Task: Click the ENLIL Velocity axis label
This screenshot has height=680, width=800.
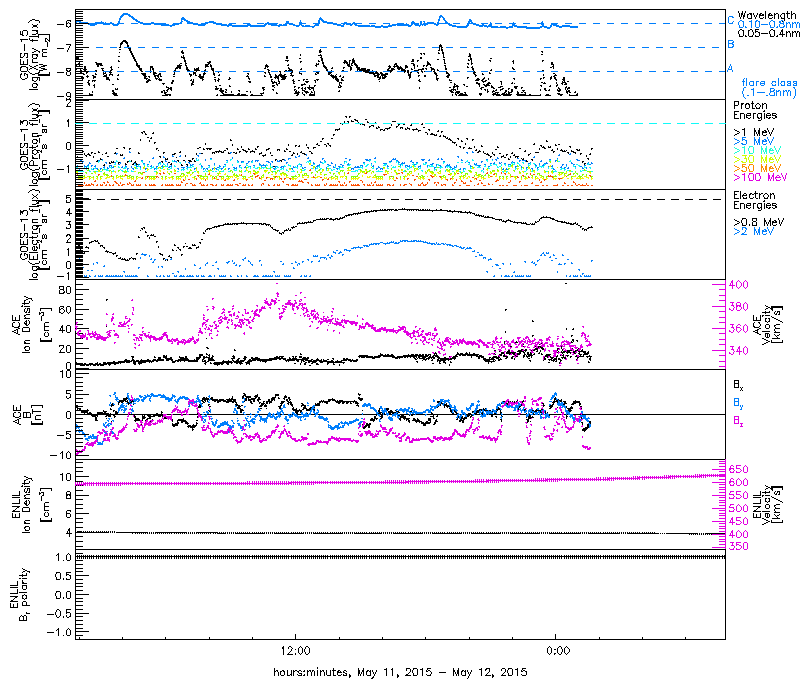Action: [767, 504]
